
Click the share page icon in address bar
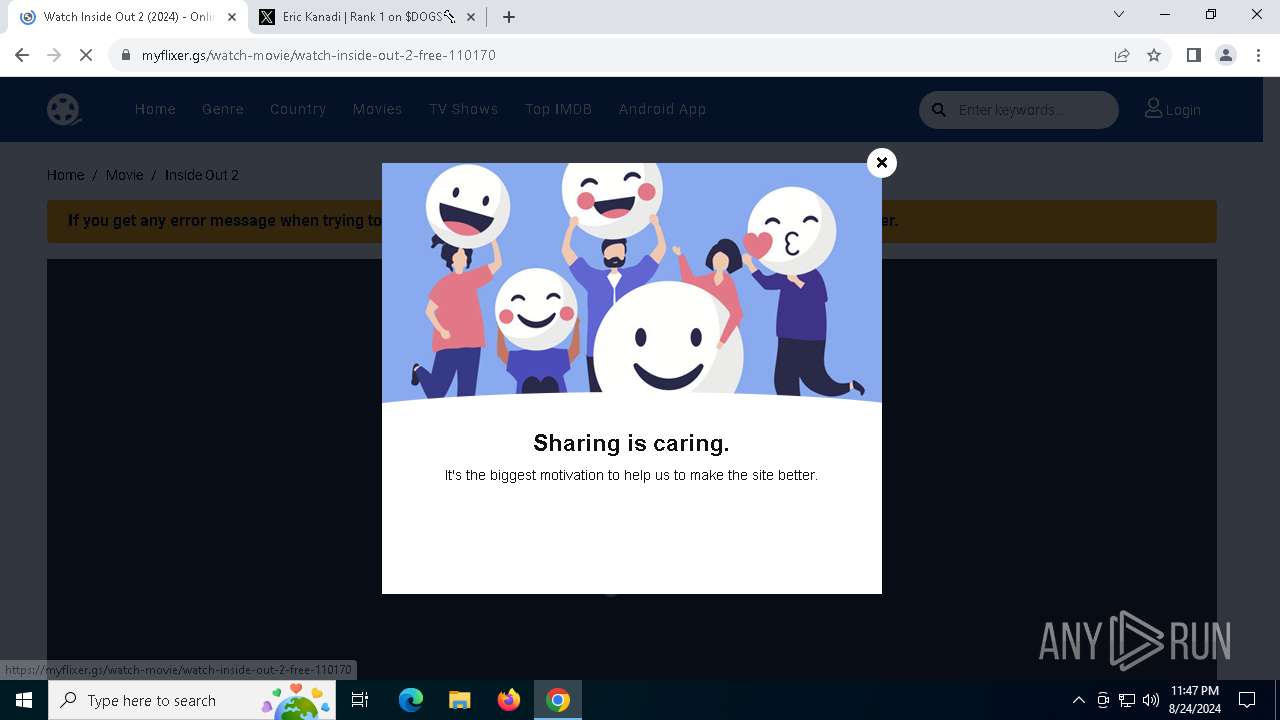1122,55
